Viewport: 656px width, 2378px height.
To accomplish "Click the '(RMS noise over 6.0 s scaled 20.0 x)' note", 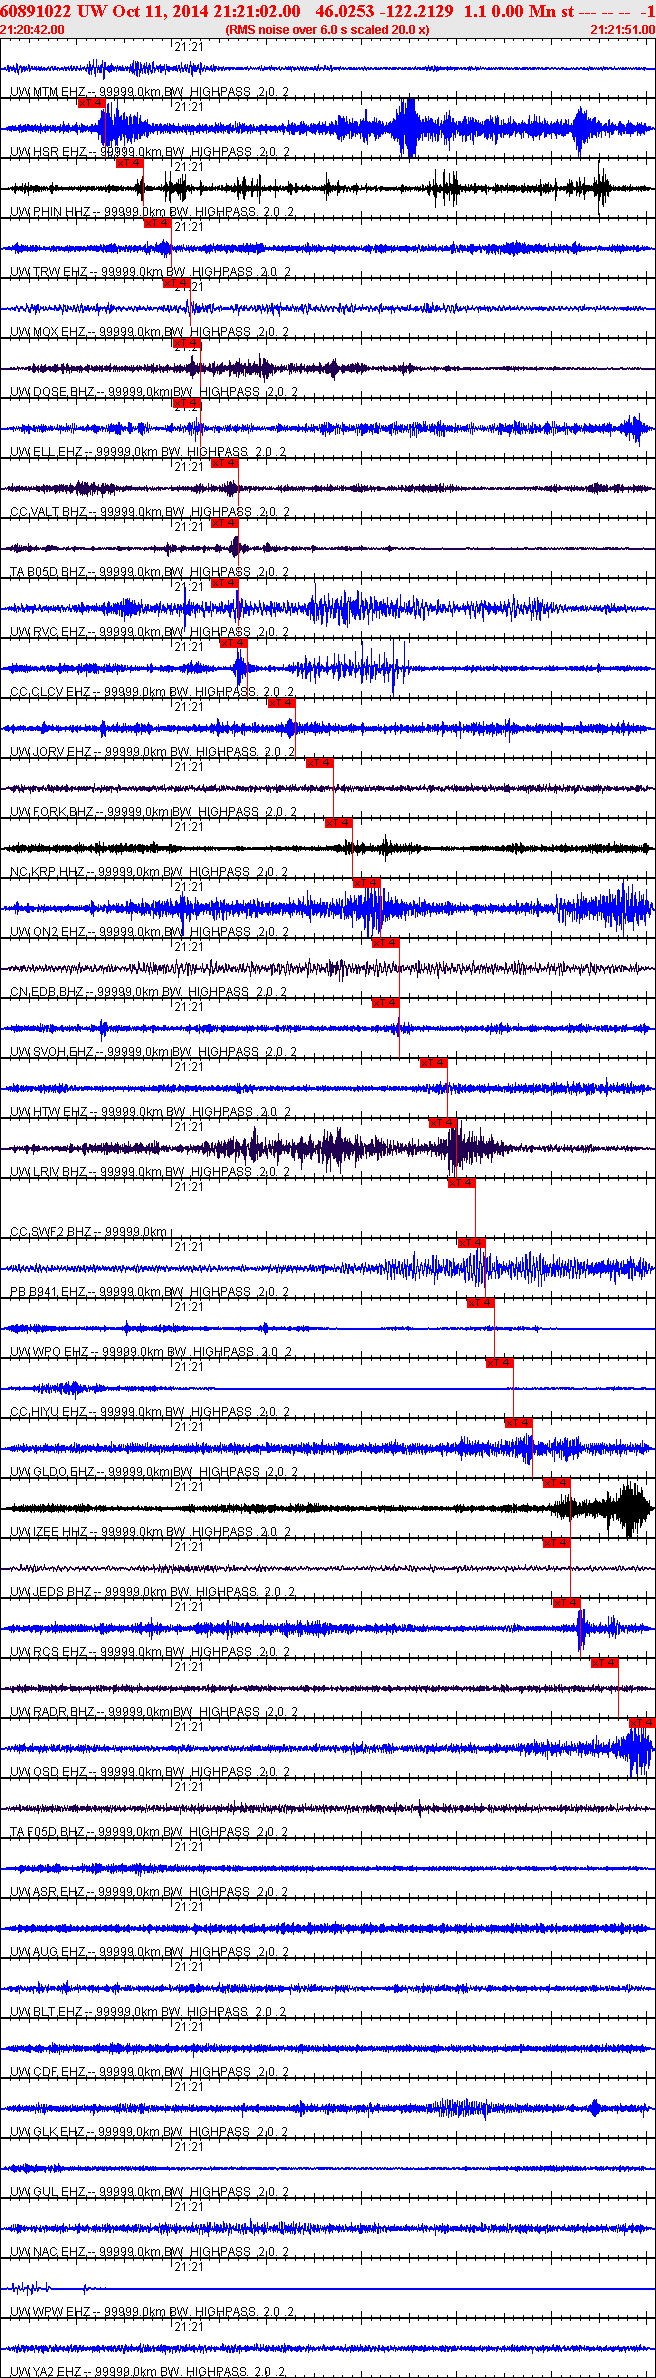I will [x=328, y=30].
